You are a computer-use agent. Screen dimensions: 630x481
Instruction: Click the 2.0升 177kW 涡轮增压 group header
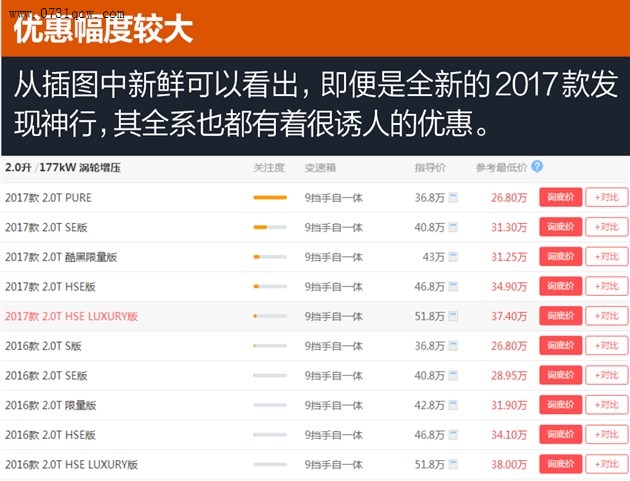[63, 168]
